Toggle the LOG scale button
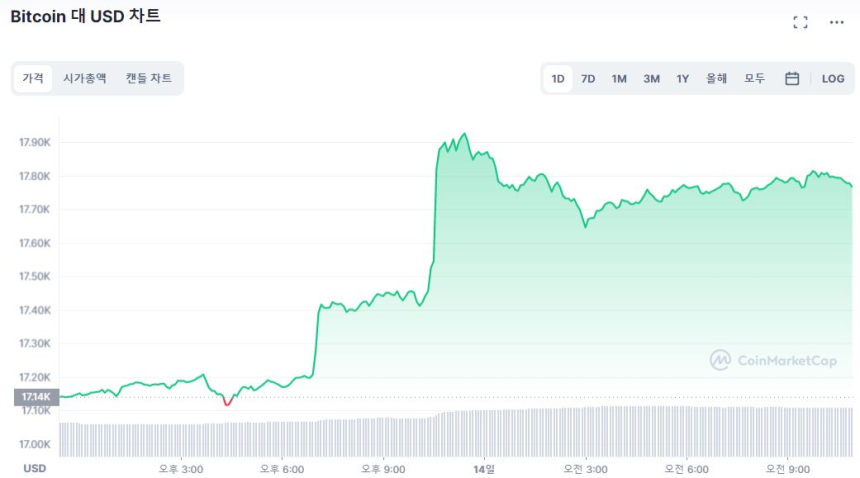The image size is (860, 478). click(x=833, y=79)
